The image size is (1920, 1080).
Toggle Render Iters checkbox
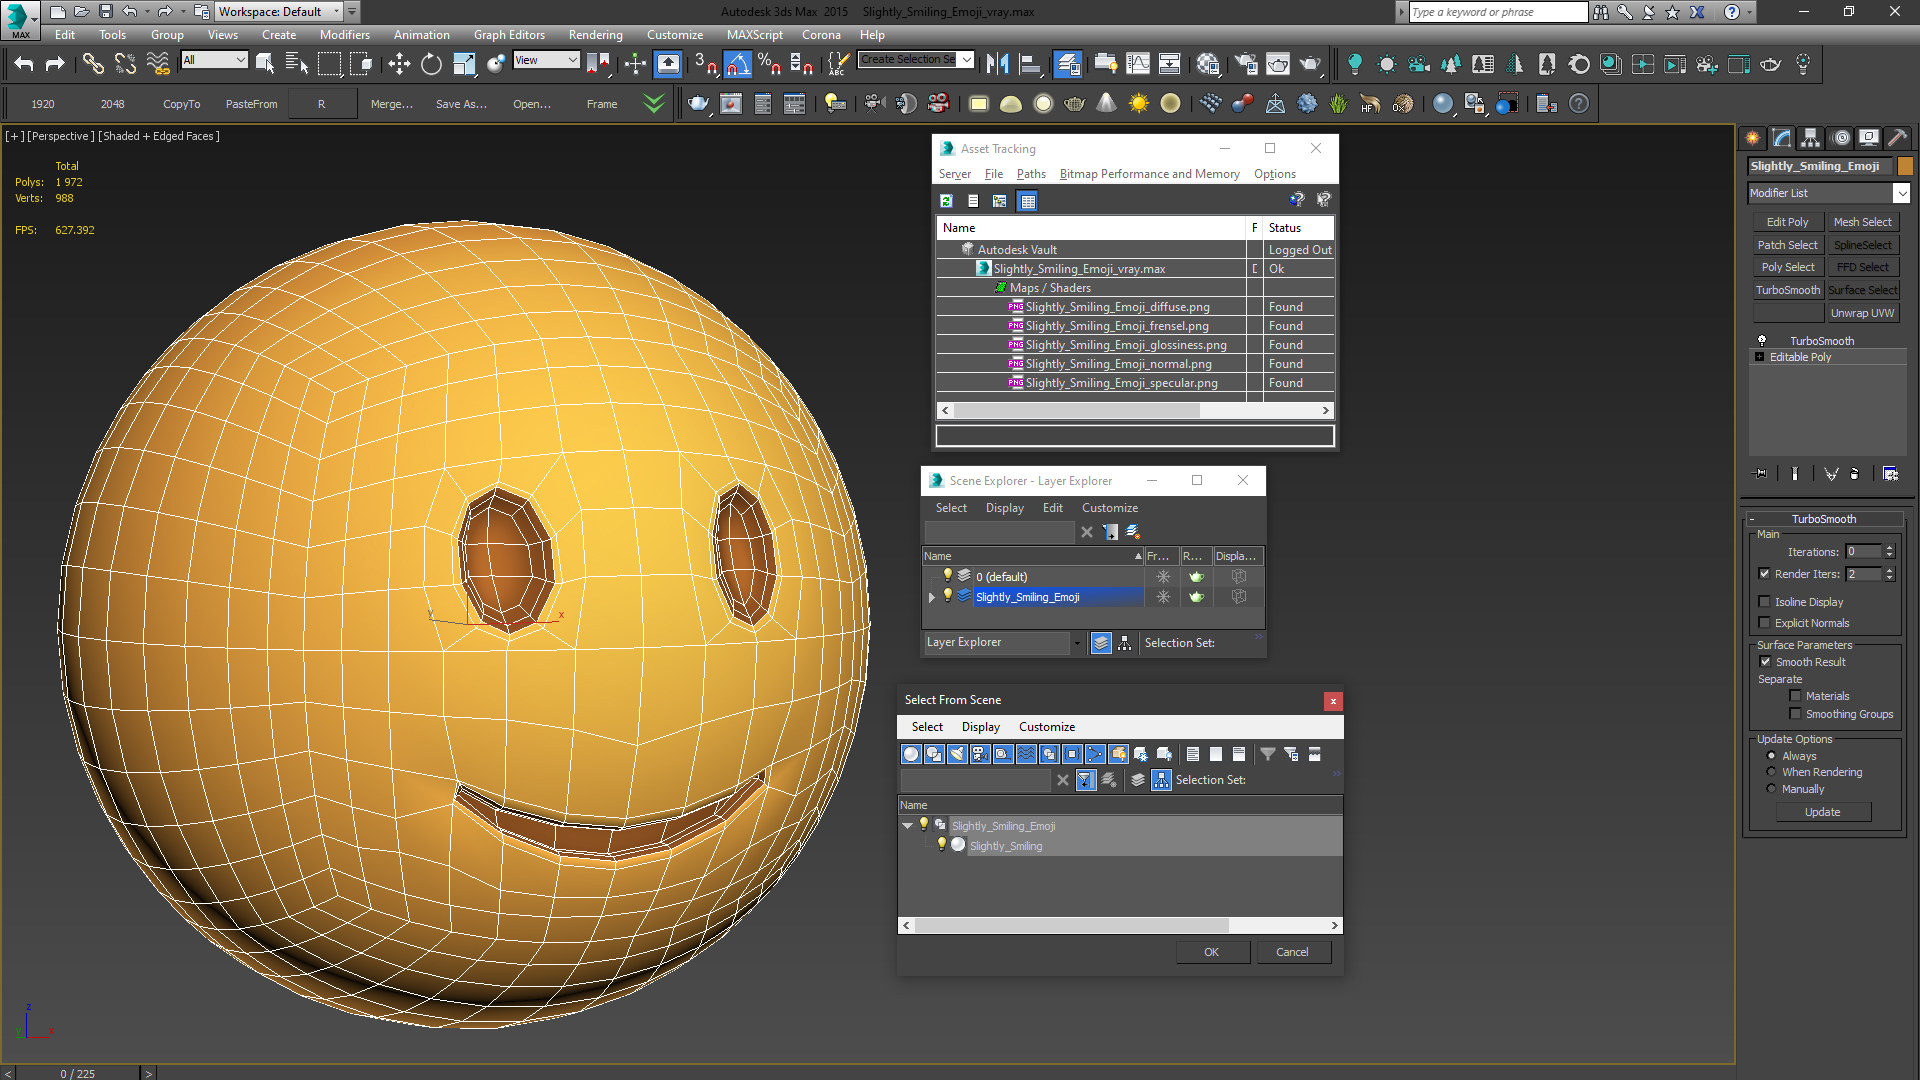coord(1765,574)
